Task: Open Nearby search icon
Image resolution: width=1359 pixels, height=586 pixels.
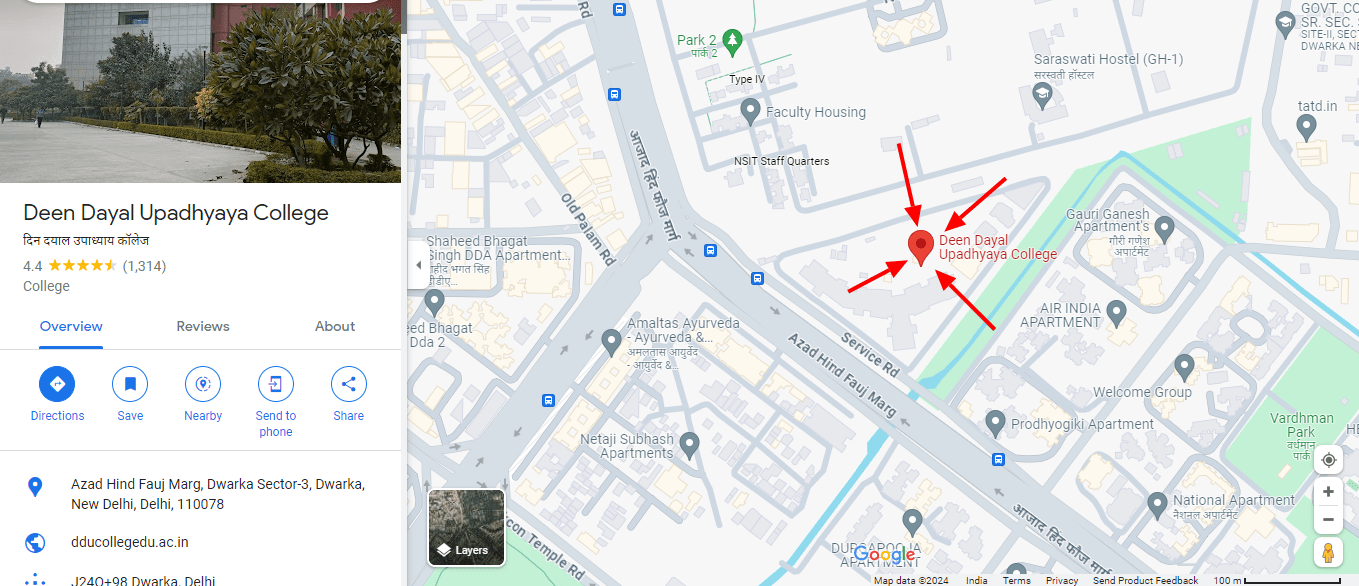Action: 203,384
